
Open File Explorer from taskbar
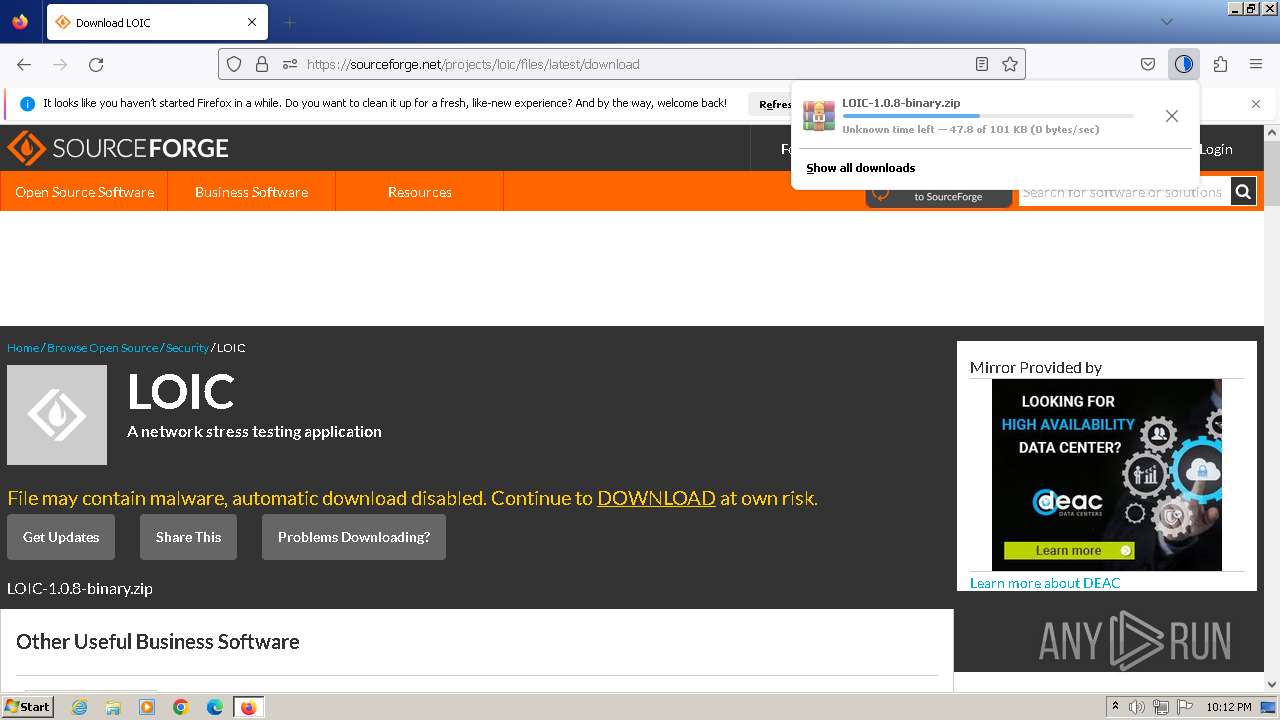pos(113,707)
